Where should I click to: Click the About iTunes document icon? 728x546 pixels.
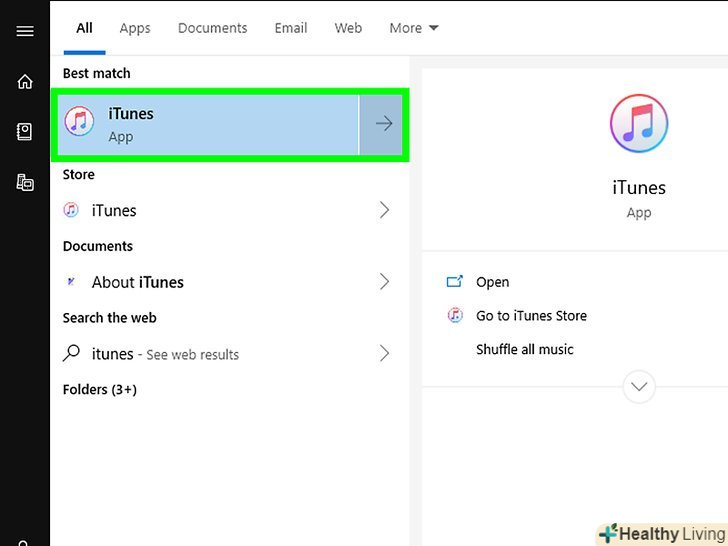pos(71,282)
